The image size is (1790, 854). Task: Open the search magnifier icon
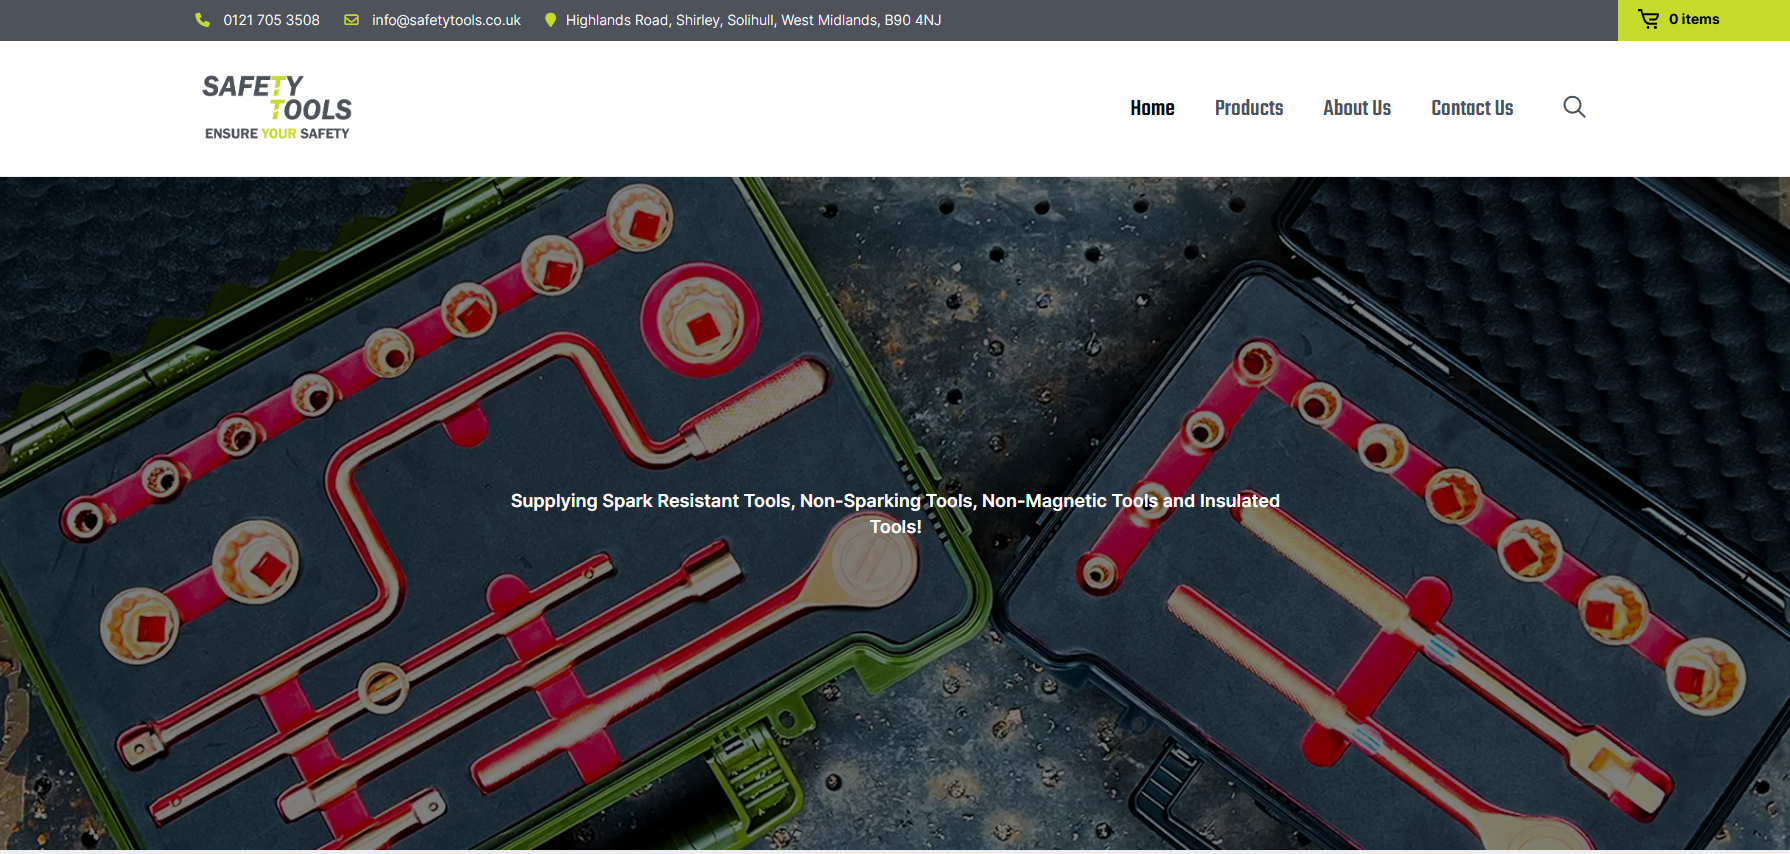pyautogui.click(x=1574, y=107)
